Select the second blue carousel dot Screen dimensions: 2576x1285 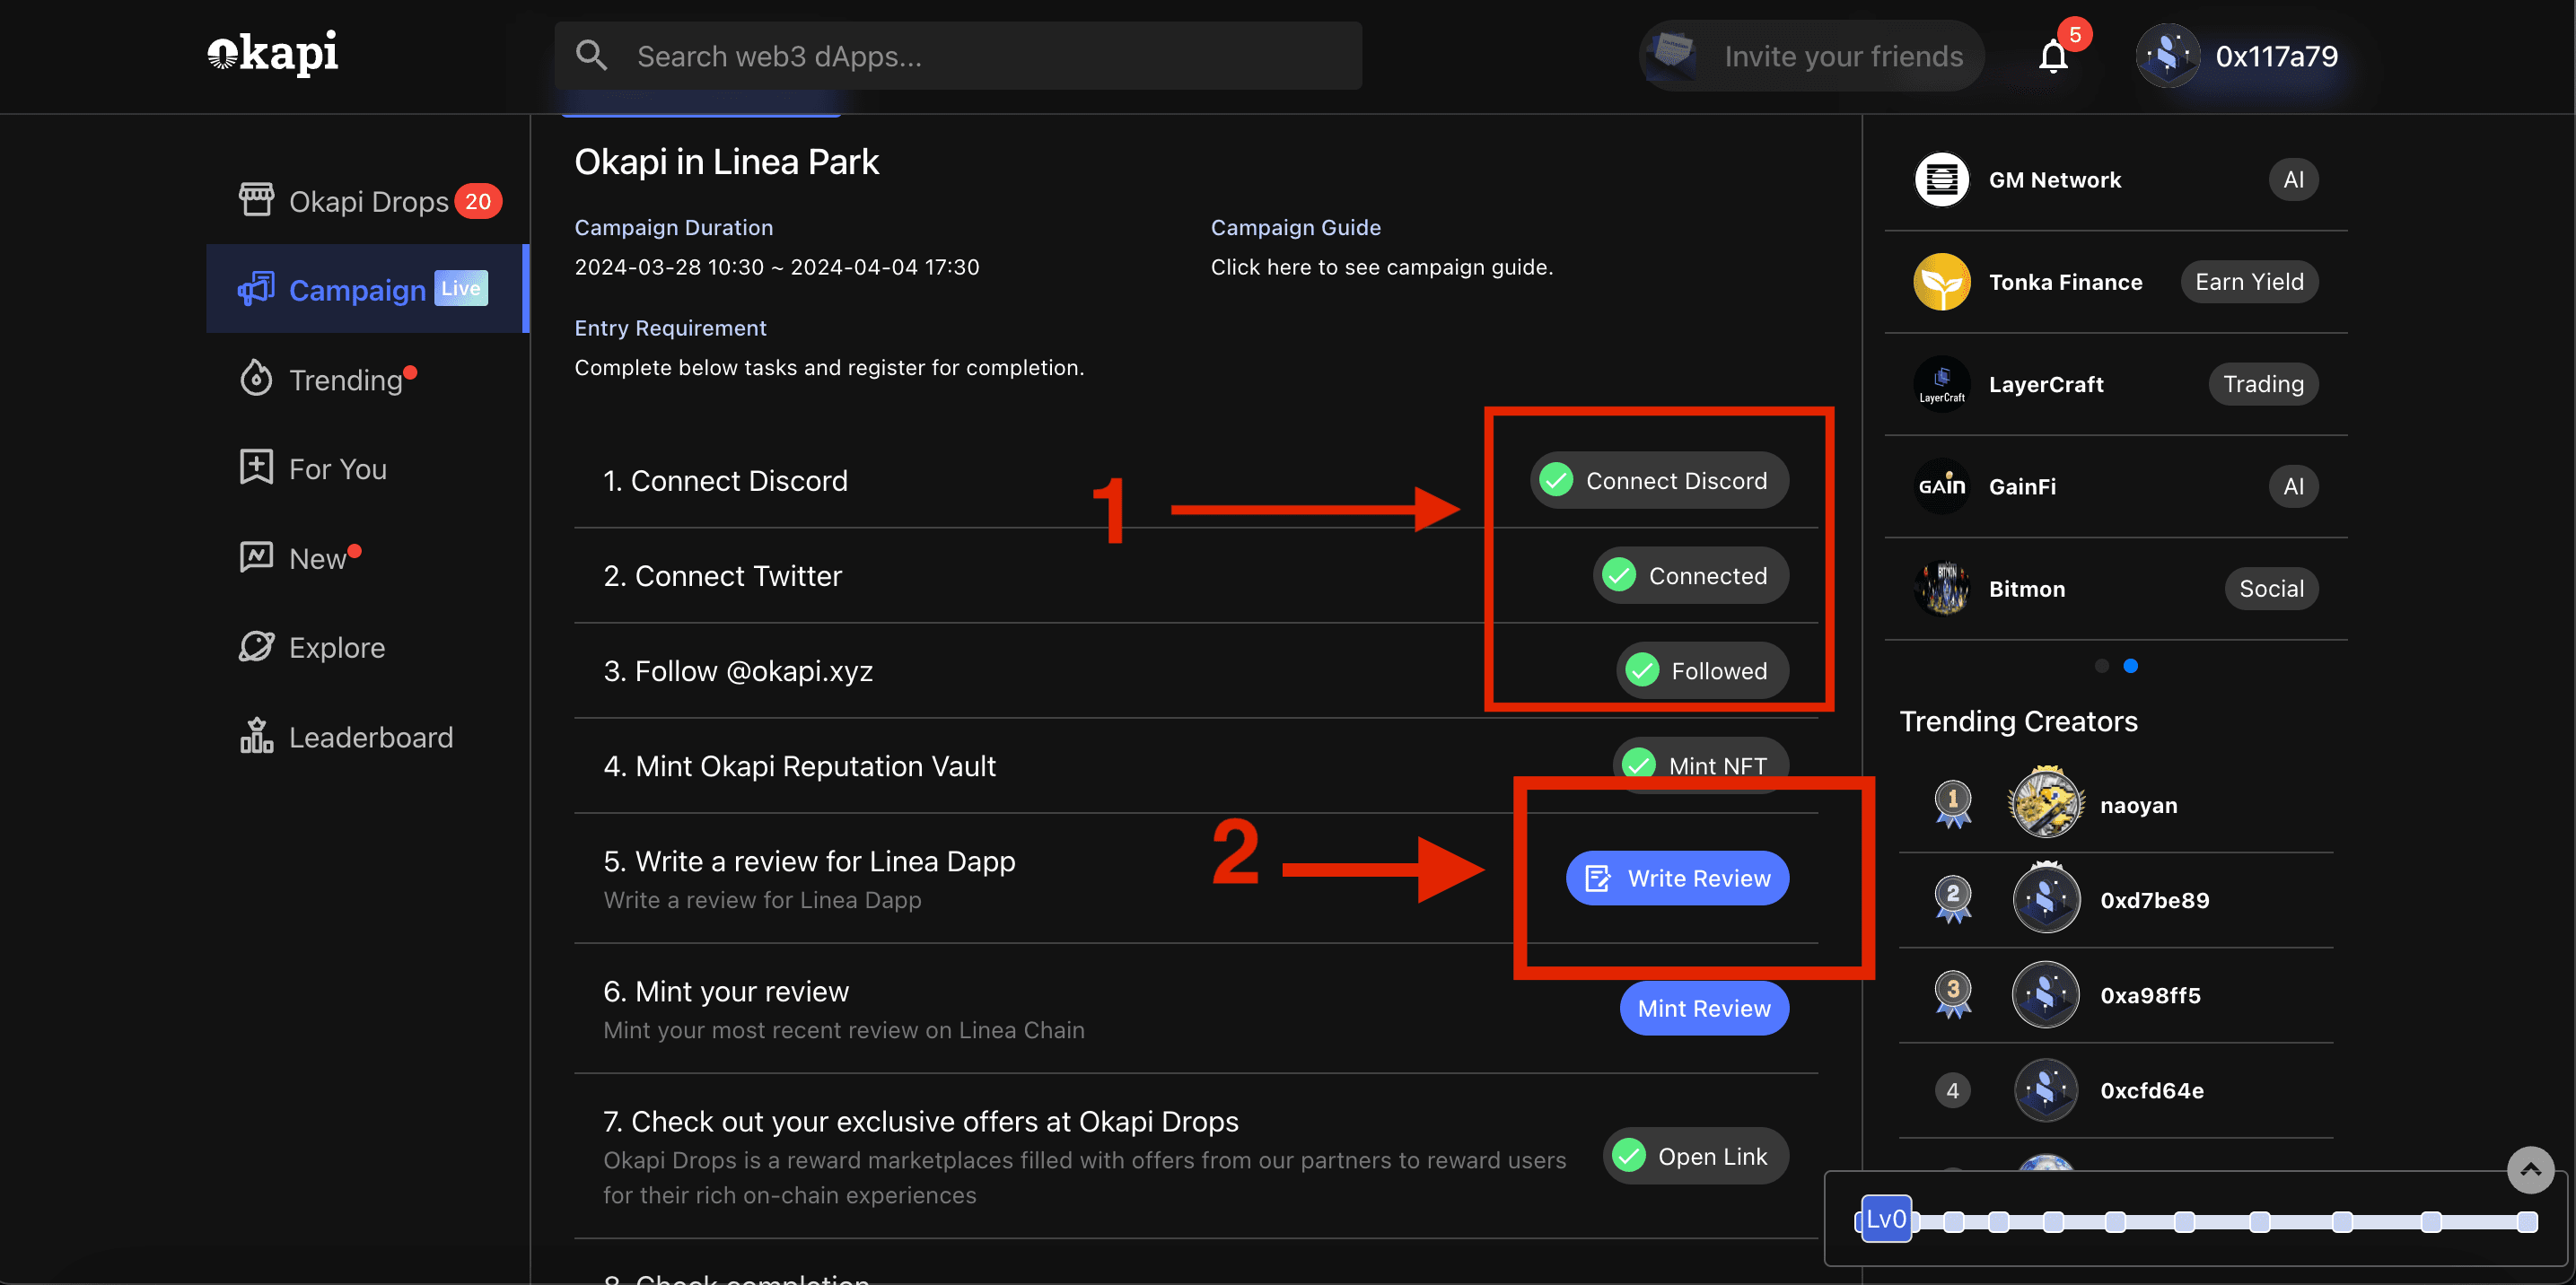click(x=2130, y=665)
